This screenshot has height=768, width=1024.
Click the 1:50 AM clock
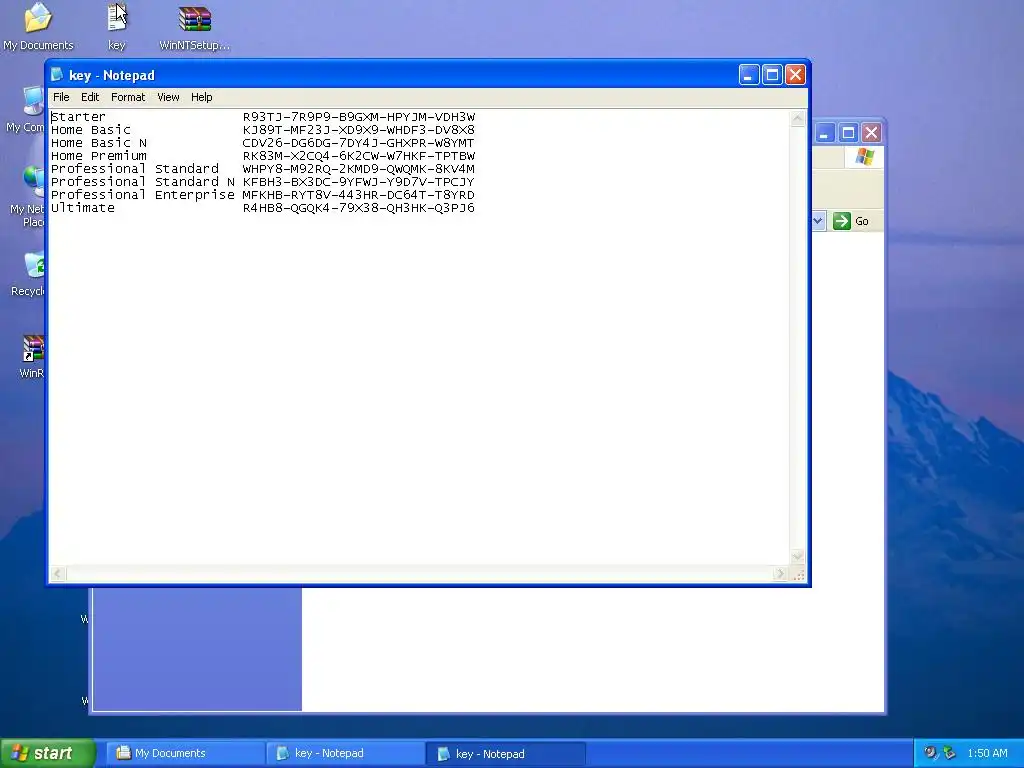[987, 753]
